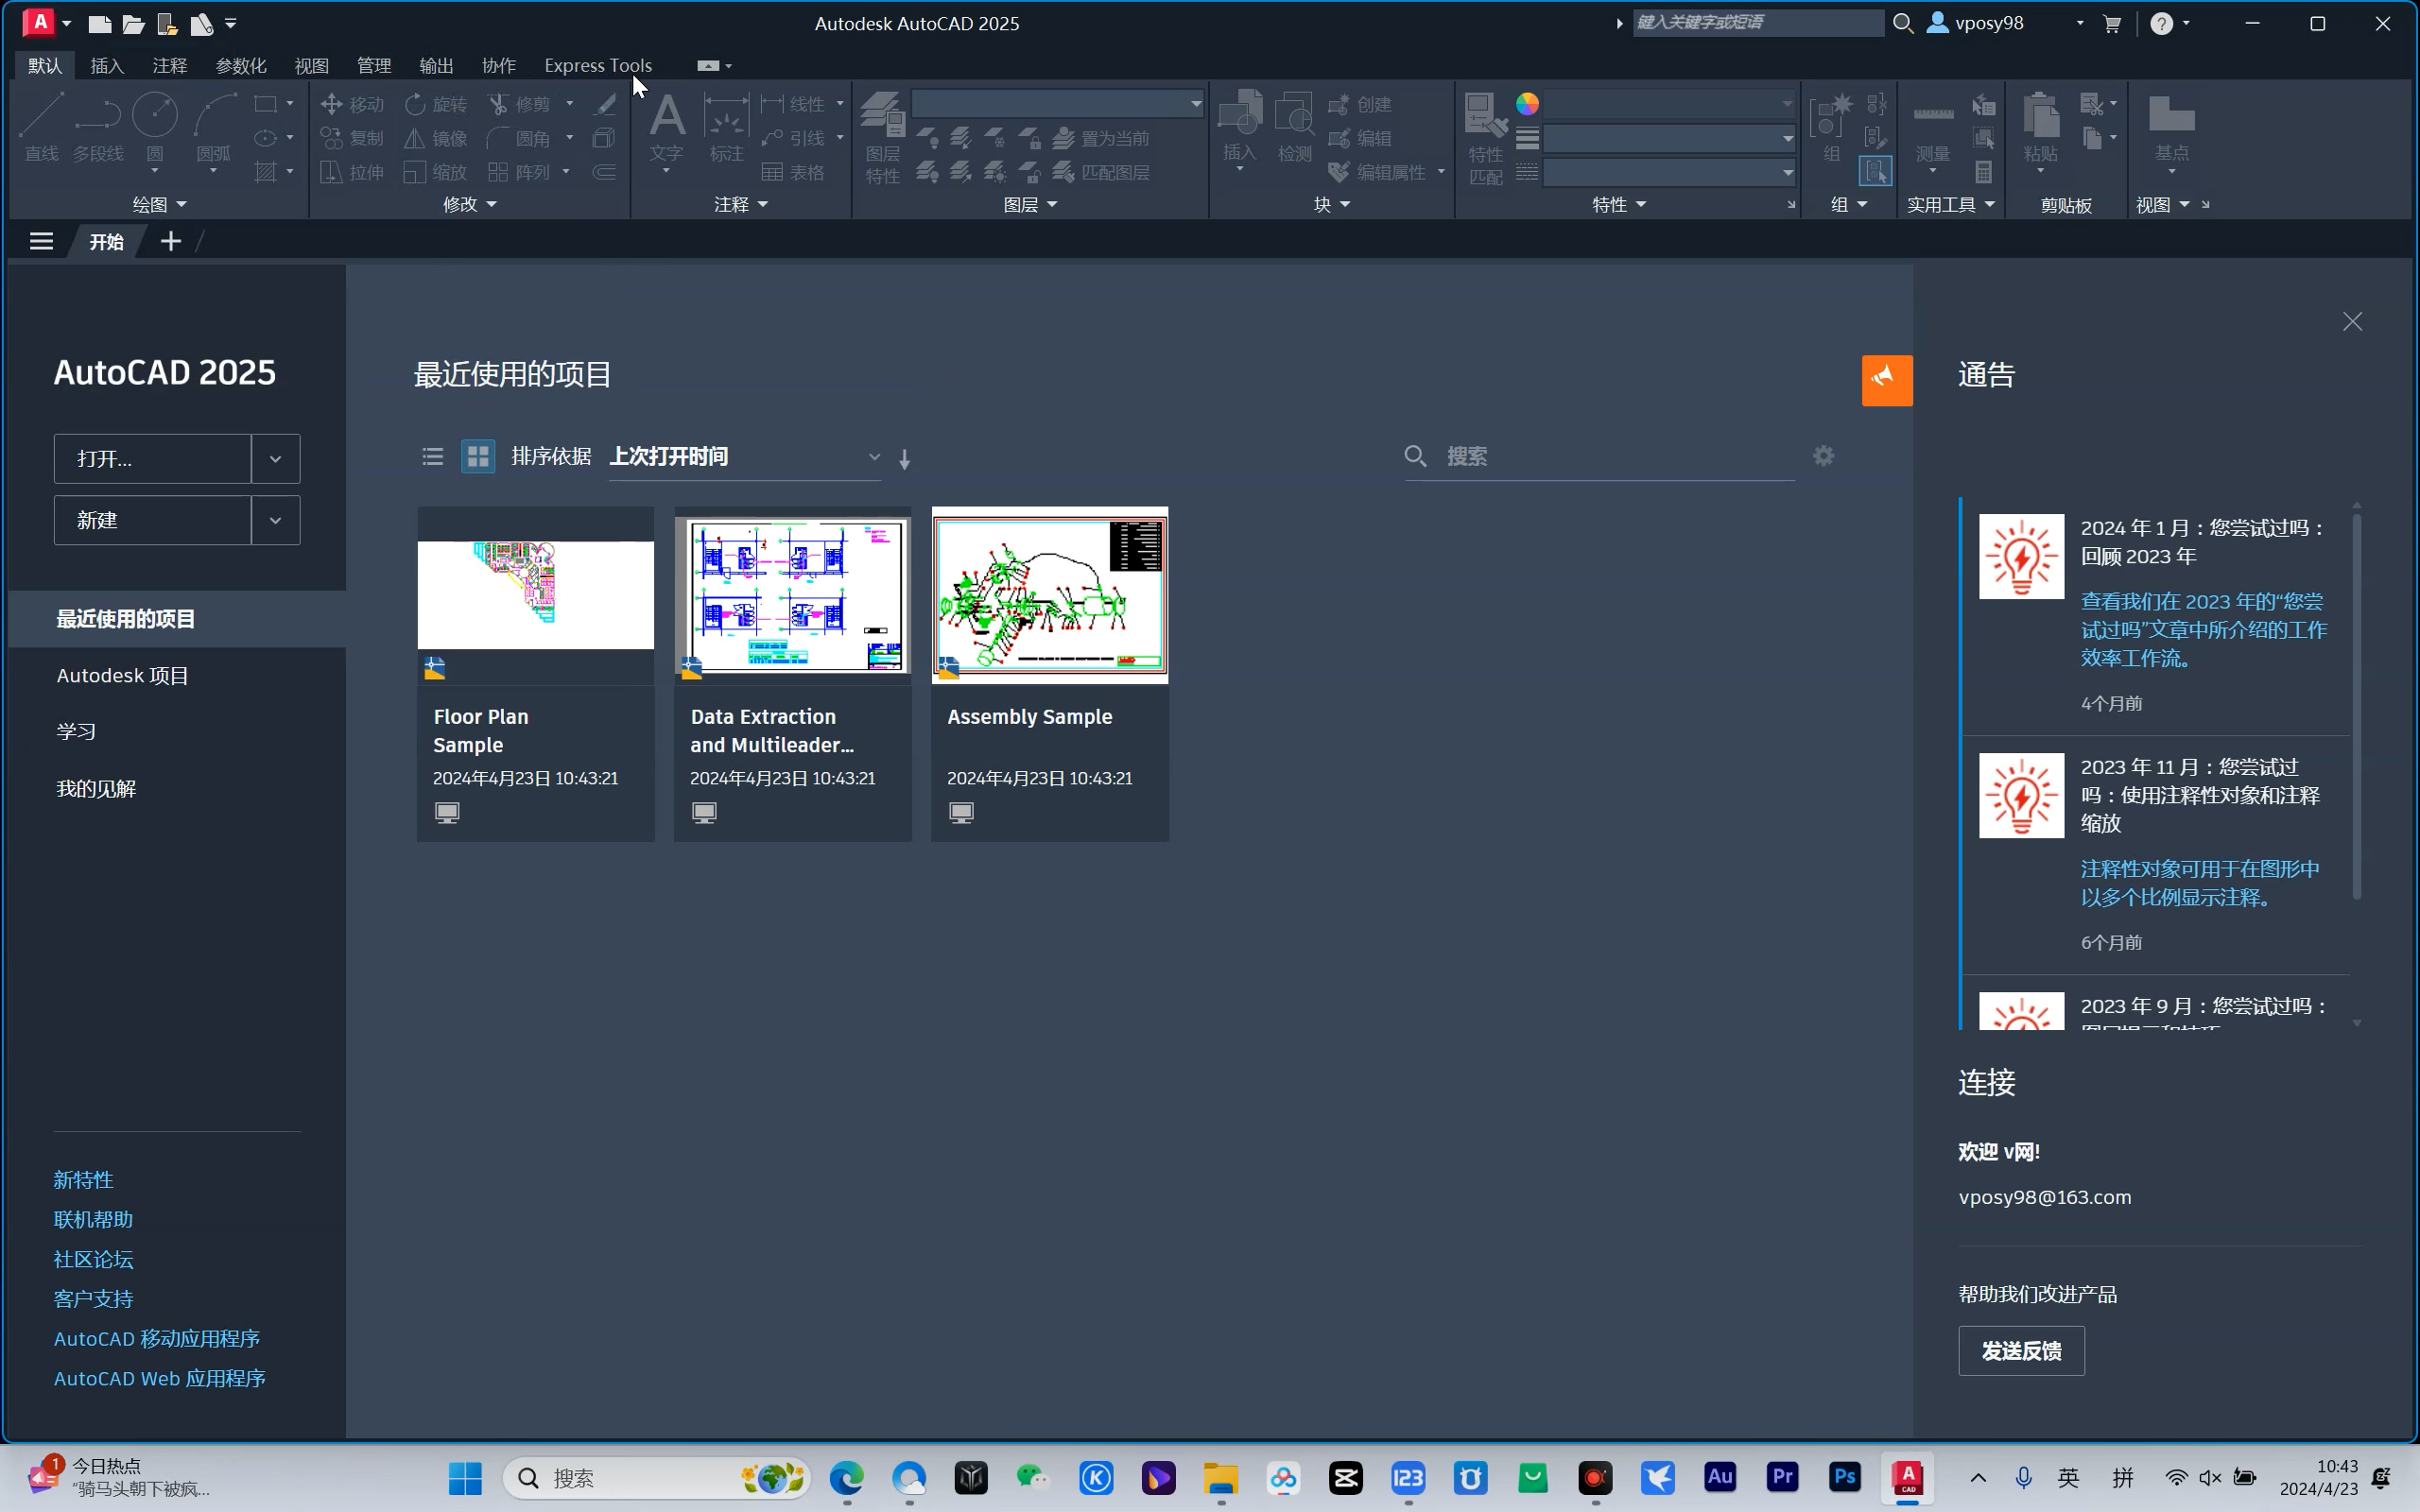Screen dimensions: 2420x1512
Task: Click the hamburger menu beside Start tab
Action: (x=41, y=241)
